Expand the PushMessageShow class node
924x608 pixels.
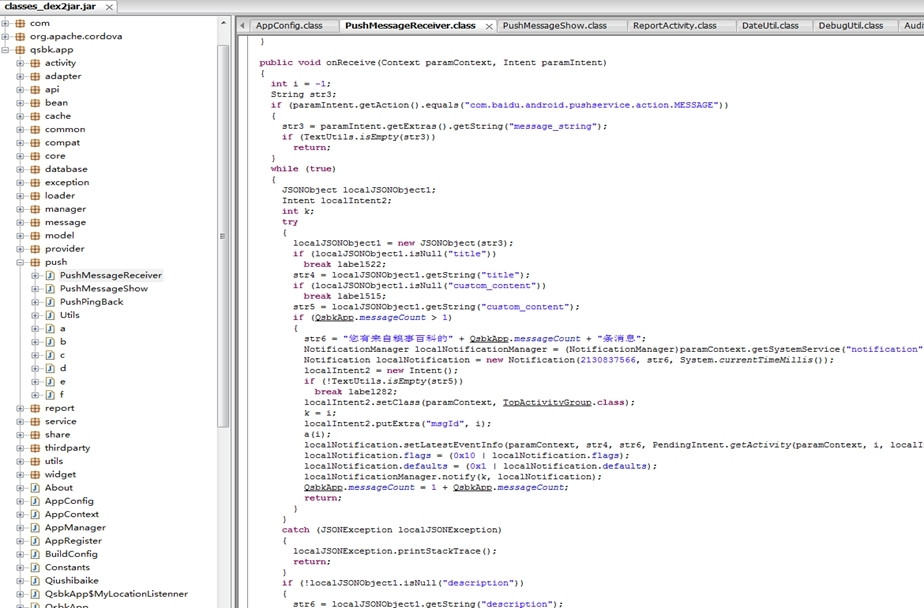[x=35, y=289]
